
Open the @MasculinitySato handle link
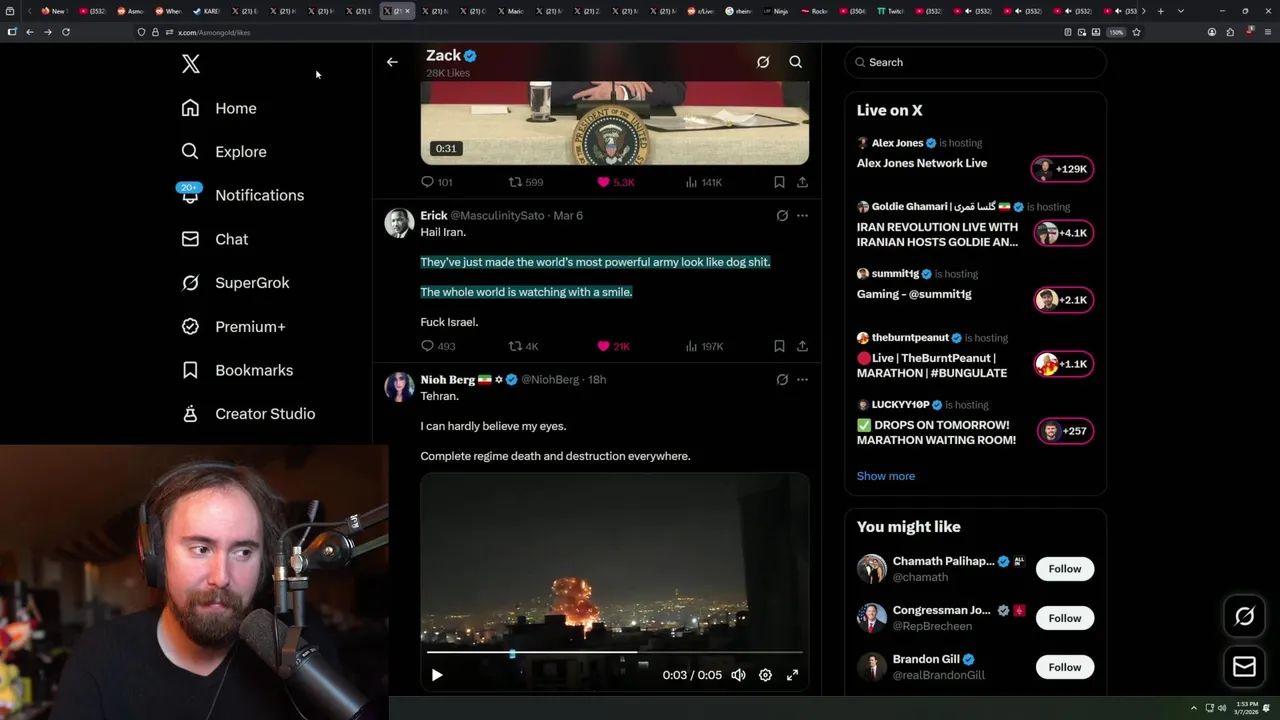pyautogui.click(x=497, y=215)
